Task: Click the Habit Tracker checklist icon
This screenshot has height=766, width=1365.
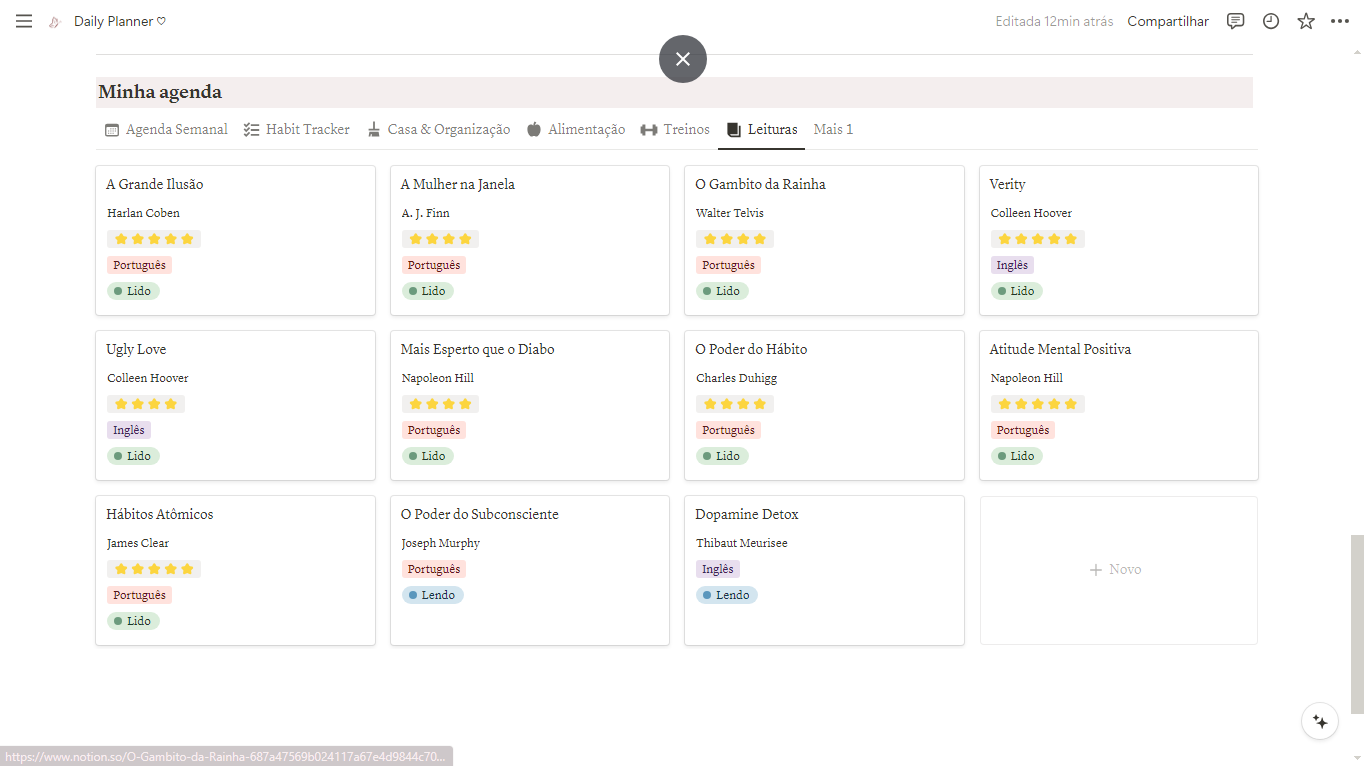Action: click(252, 130)
